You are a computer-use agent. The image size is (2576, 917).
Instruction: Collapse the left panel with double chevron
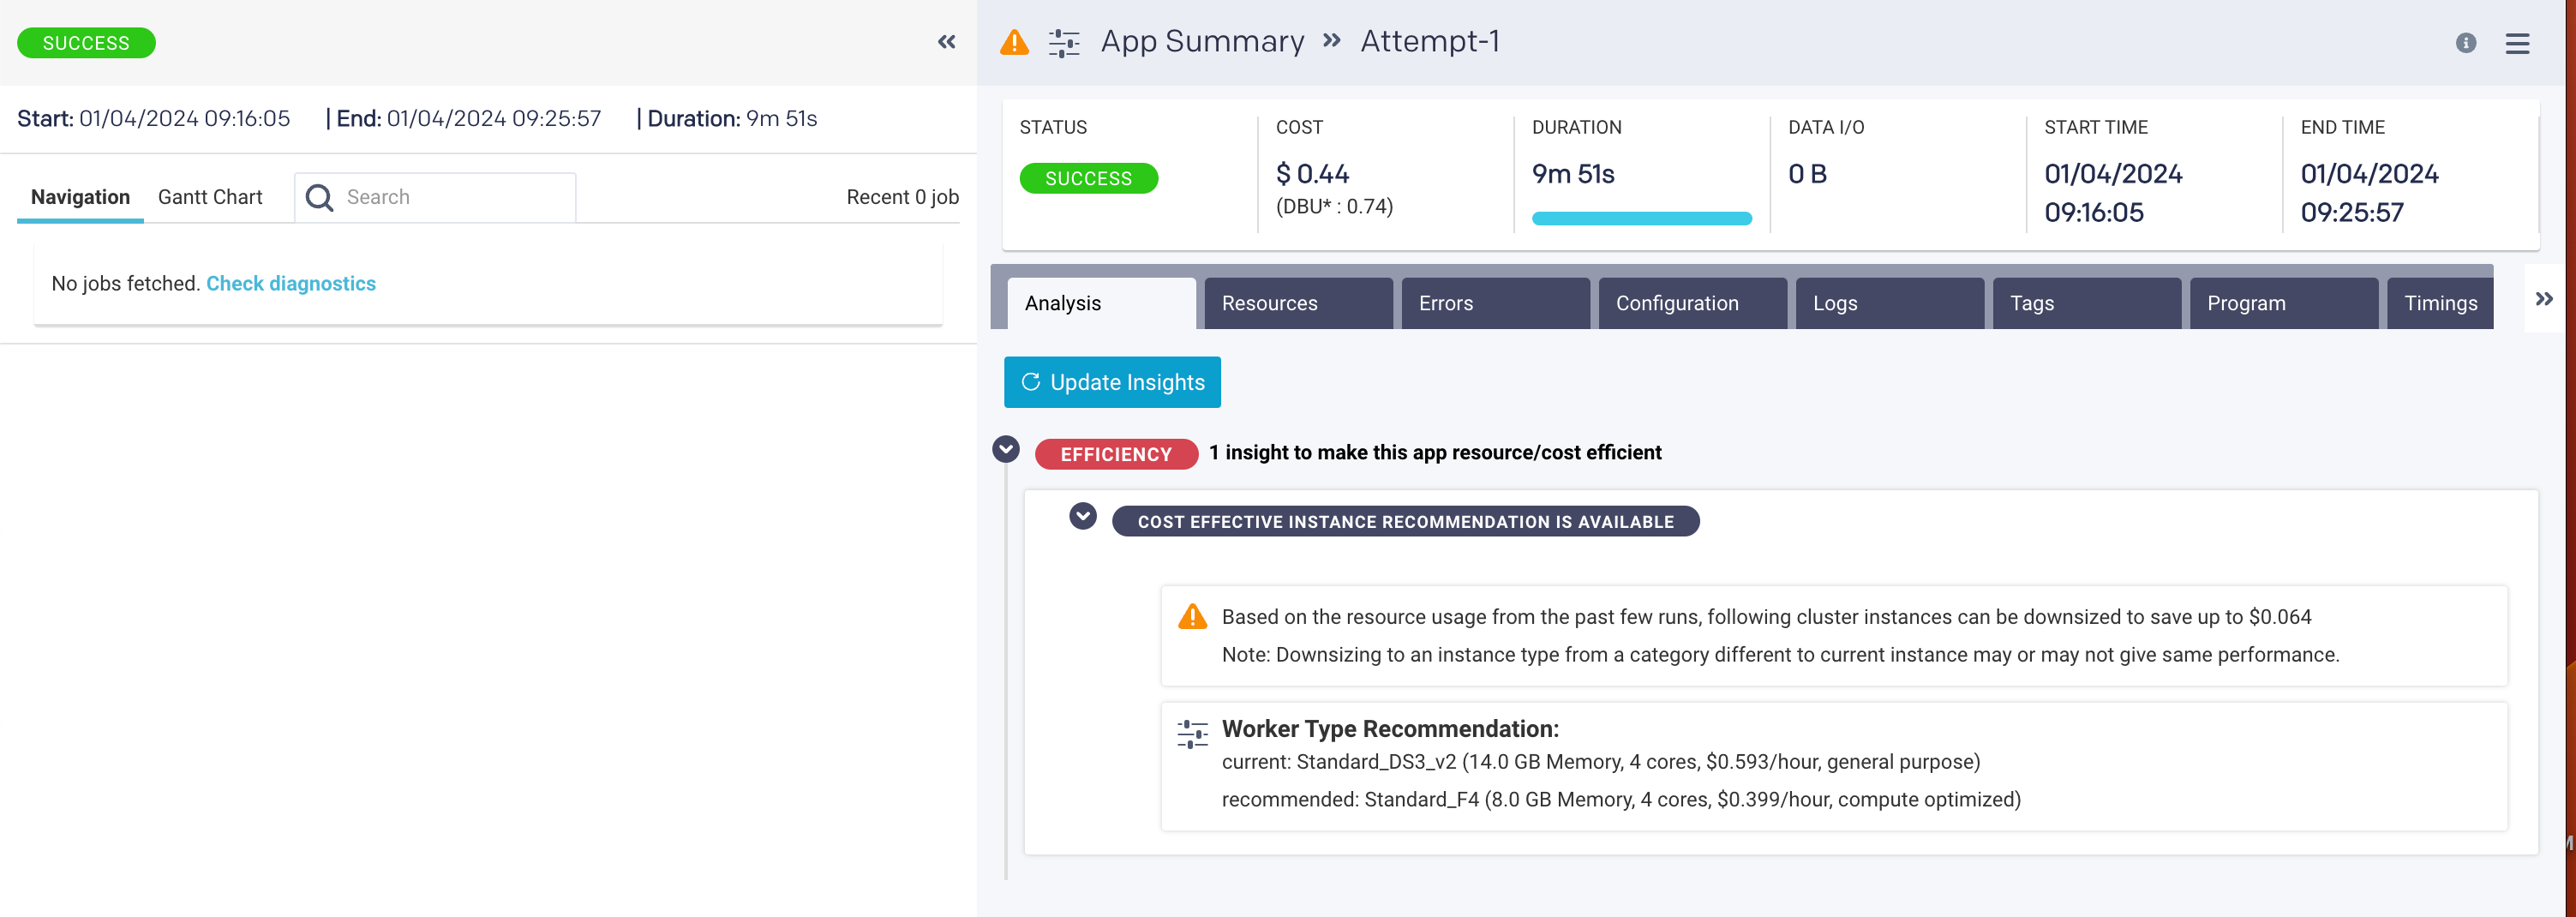pos(946,42)
